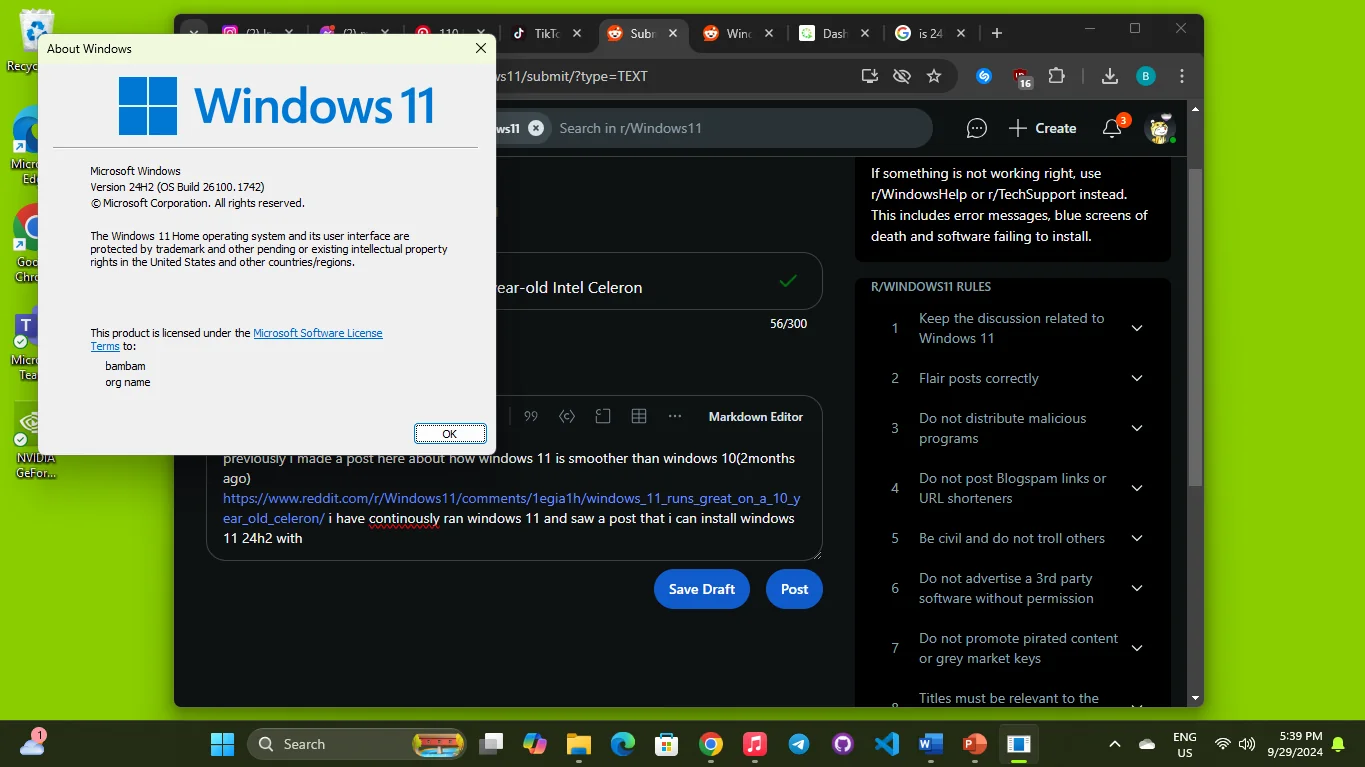1365x767 pixels.
Task: Expand rule 3 Do not distribute malicious programs
Action: pos(1136,428)
